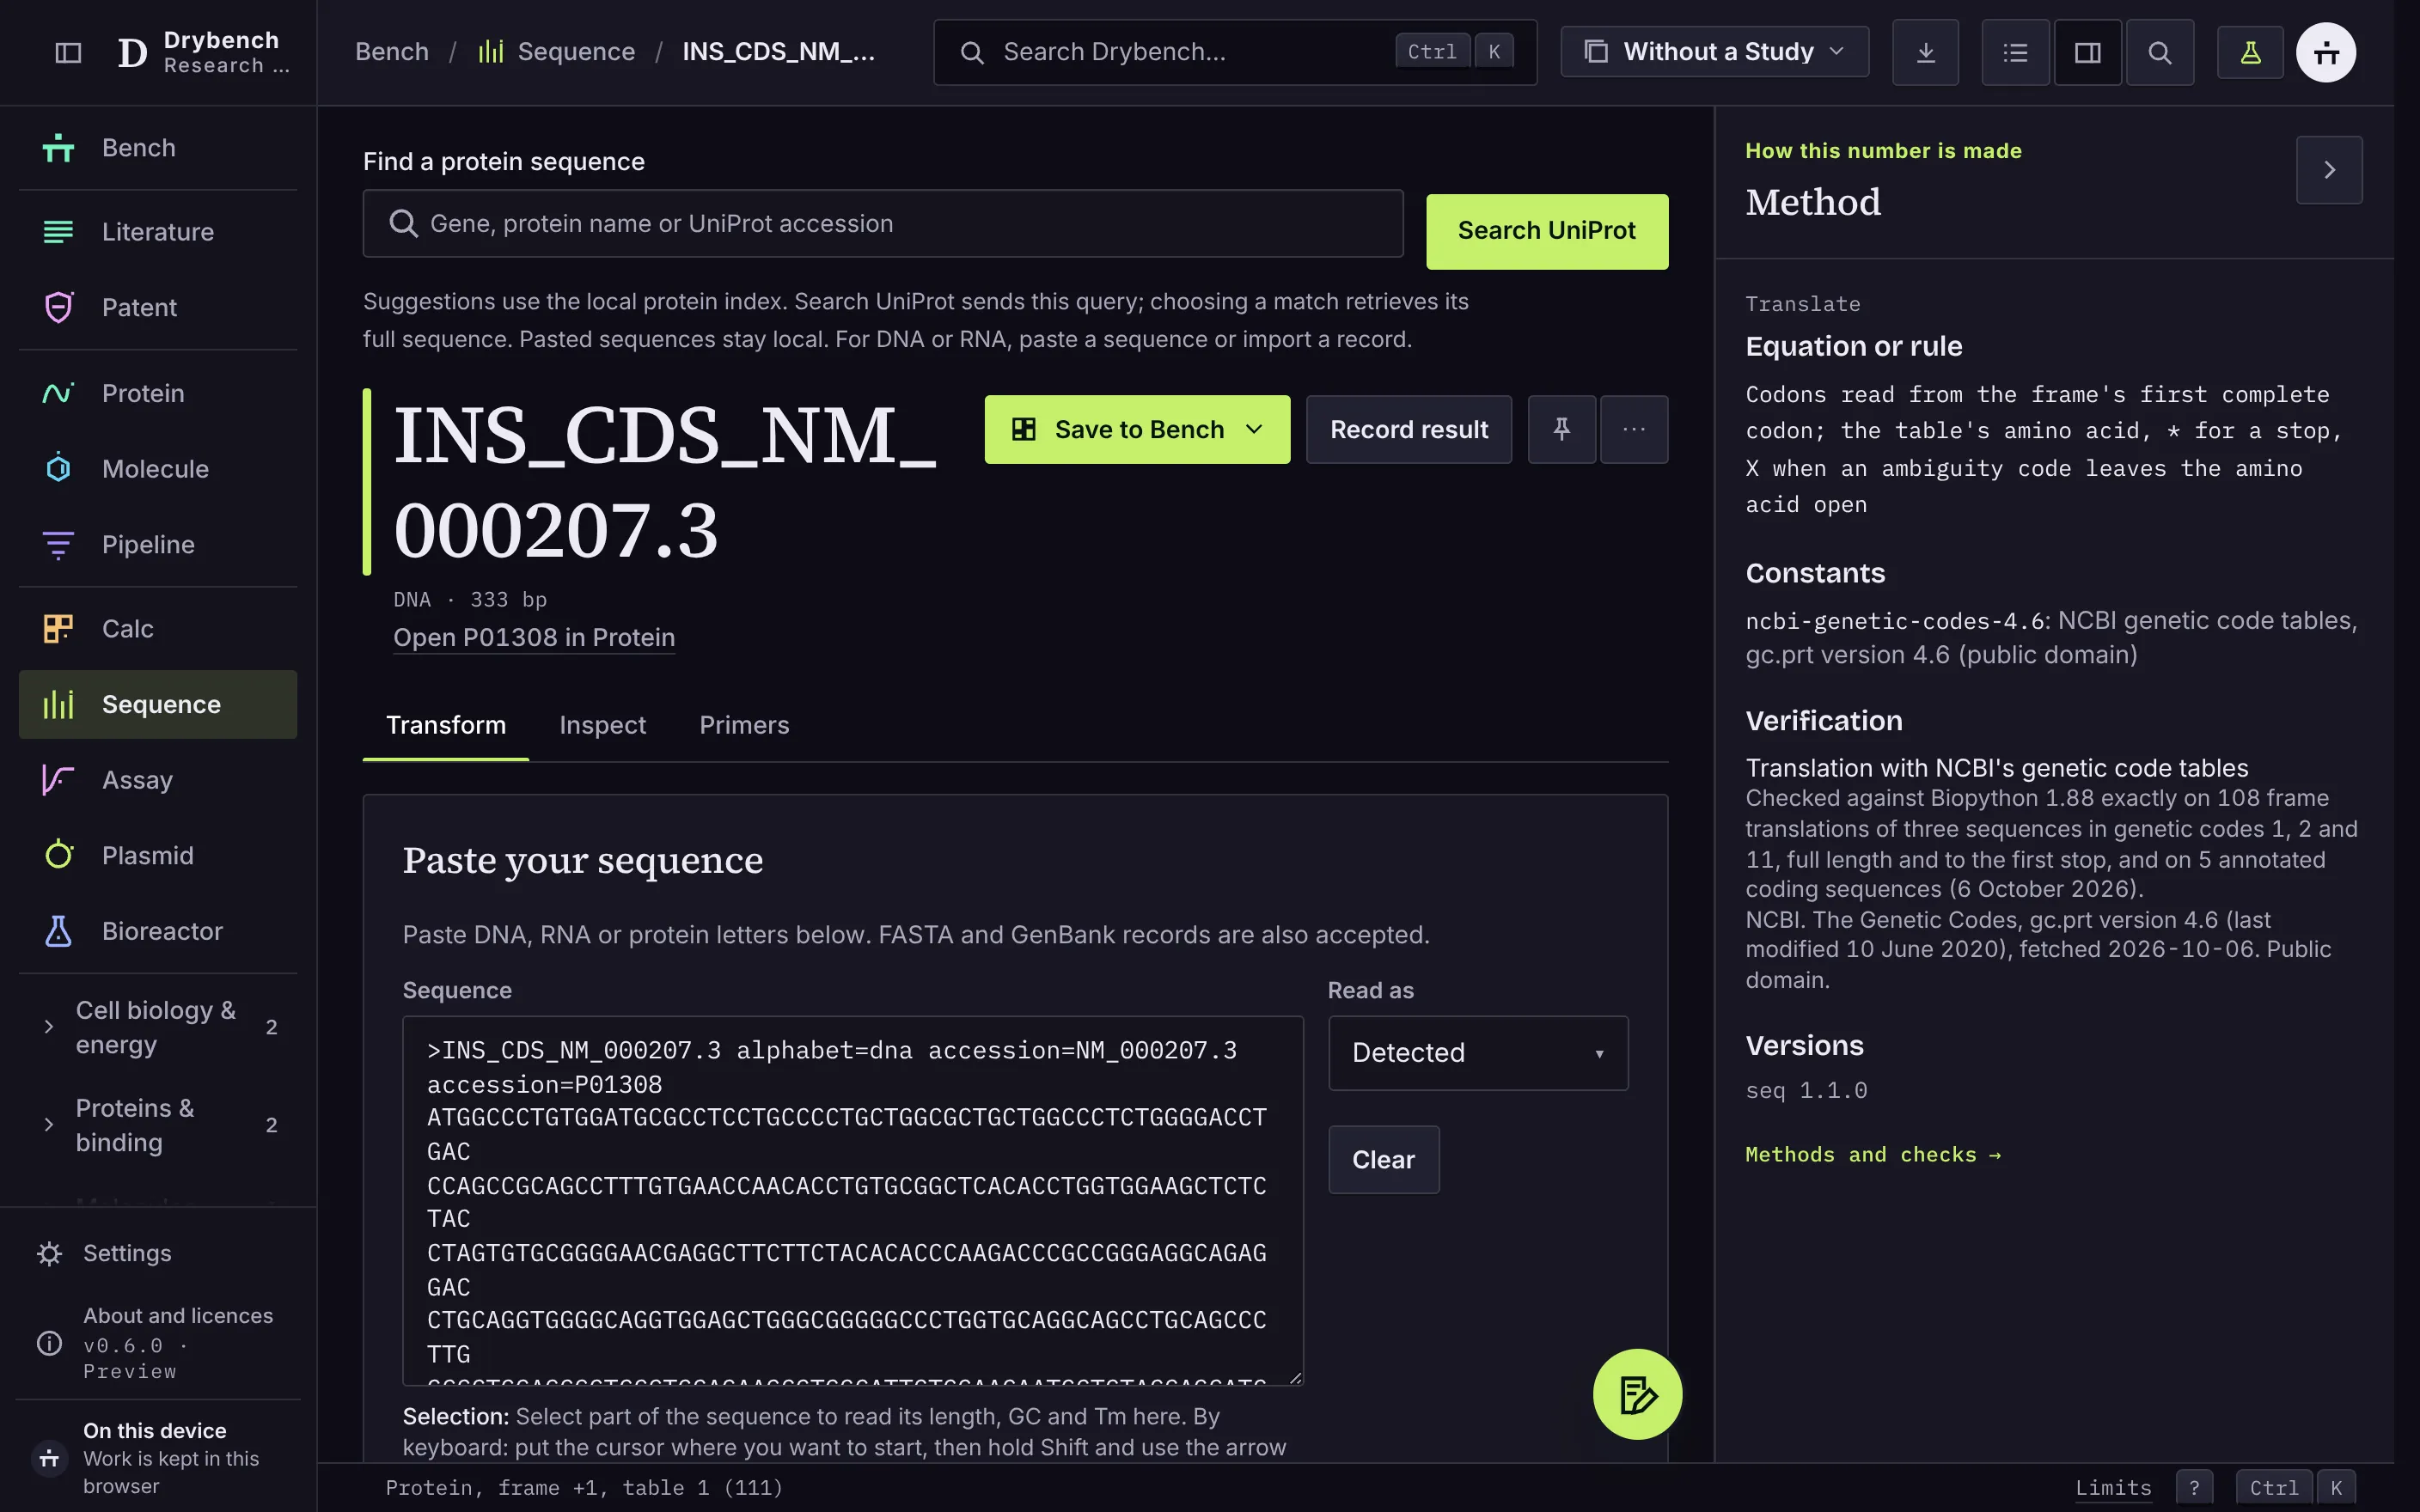This screenshot has height=1512, width=2420.
Task: Click the protein sequence search field
Action: click(x=883, y=224)
